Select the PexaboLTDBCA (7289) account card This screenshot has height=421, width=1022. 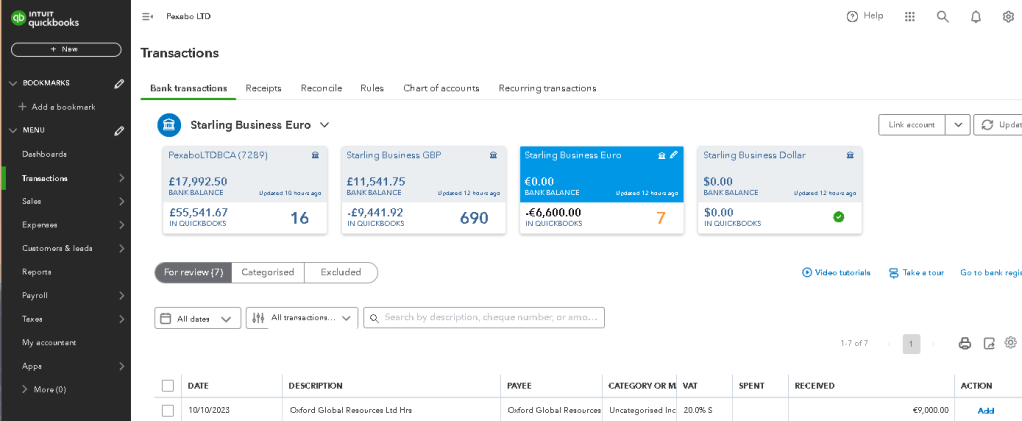pos(244,190)
